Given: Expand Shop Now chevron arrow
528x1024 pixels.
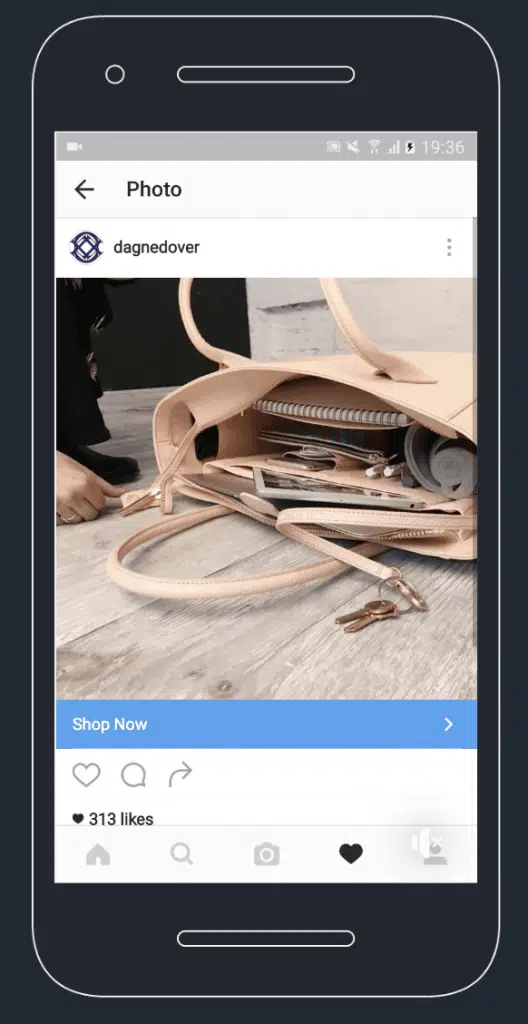Looking at the screenshot, I should click(448, 724).
